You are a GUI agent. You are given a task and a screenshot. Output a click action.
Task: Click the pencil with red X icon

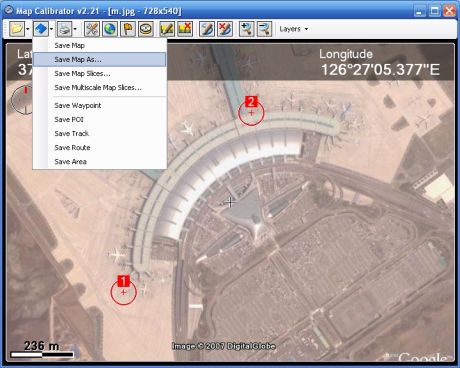click(225, 29)
